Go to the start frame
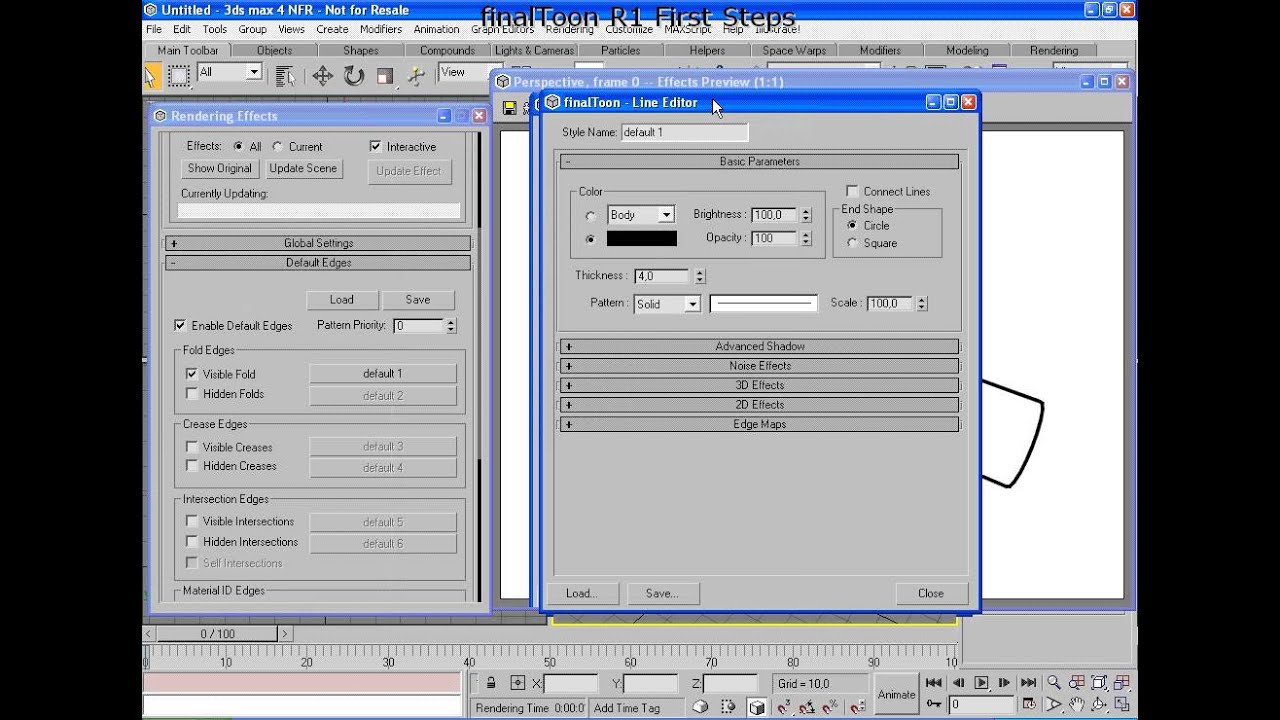The height and width of the screenshot is (720, 1280). 933,683
